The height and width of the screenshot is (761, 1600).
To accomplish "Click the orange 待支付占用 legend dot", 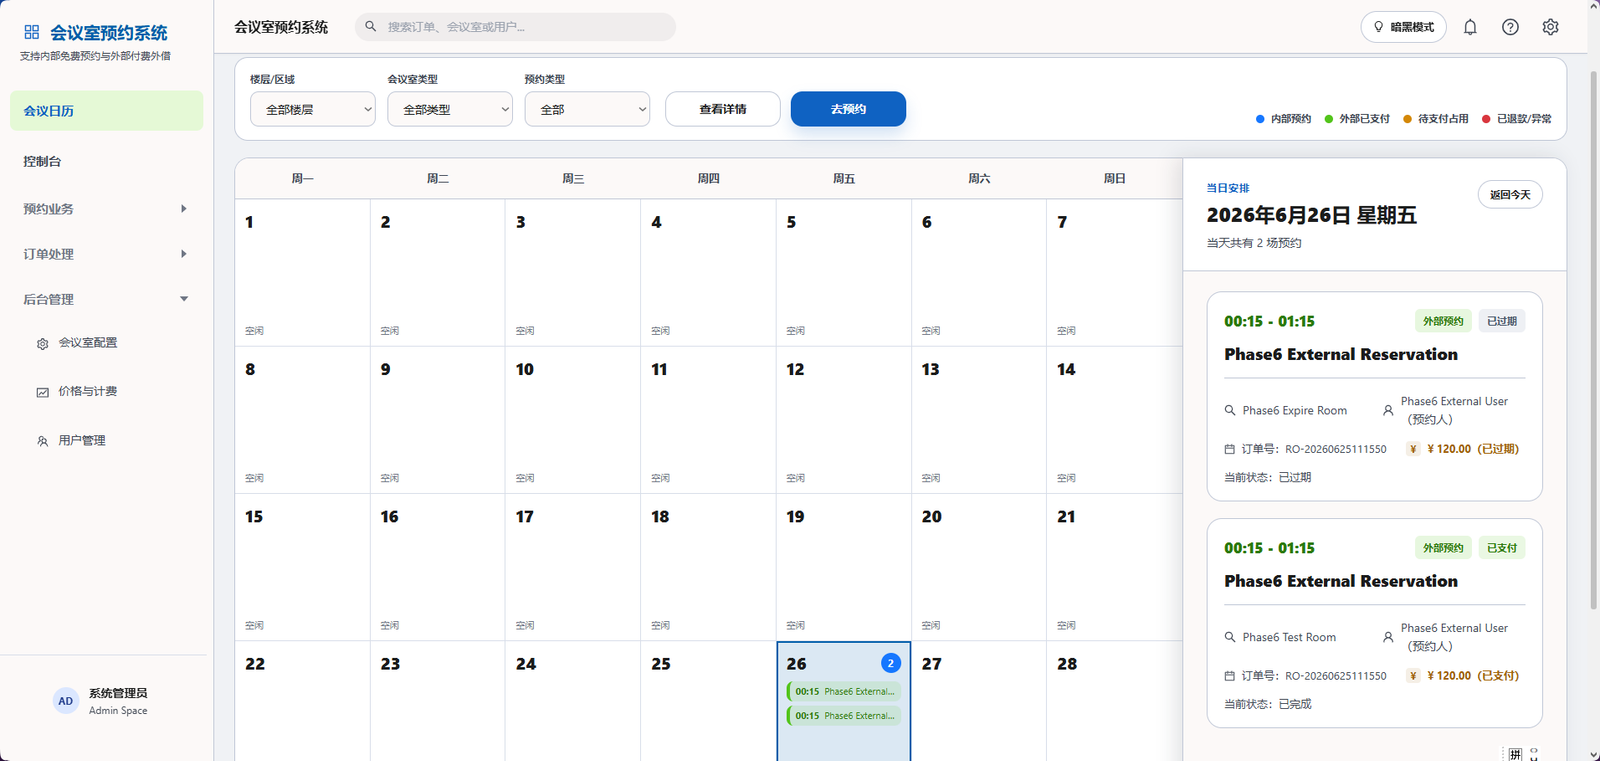I will coord(1407,119).
